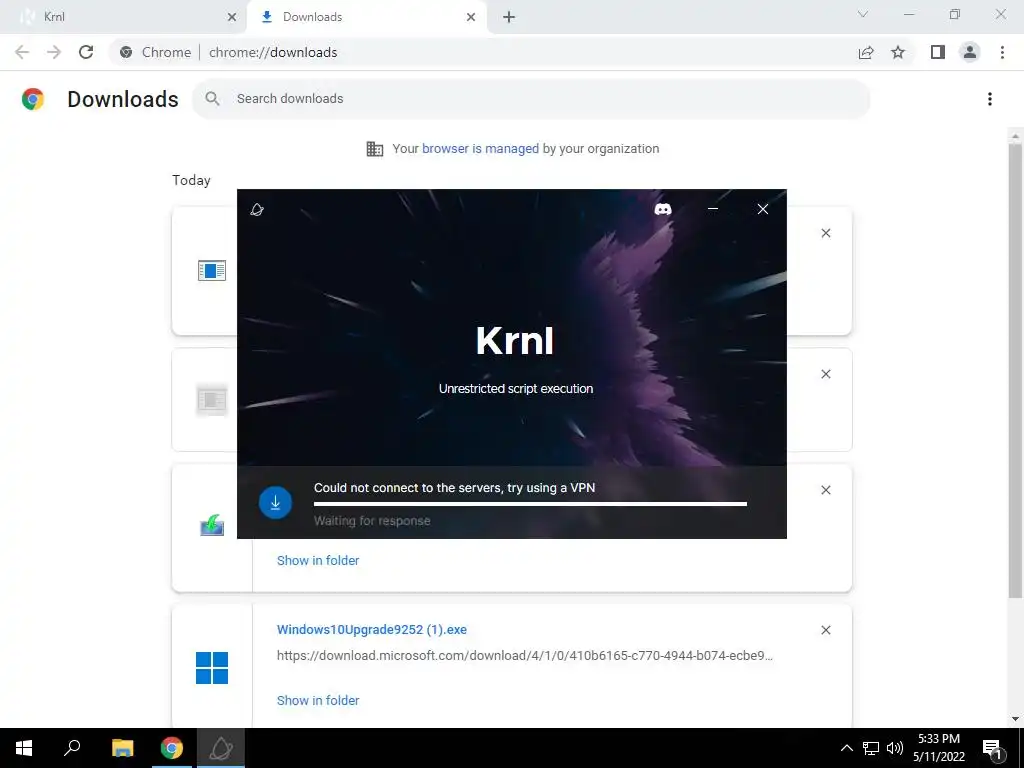Click the download.microsoft.com source URL
Screen dimensions: 1024x768
[524, 656]
